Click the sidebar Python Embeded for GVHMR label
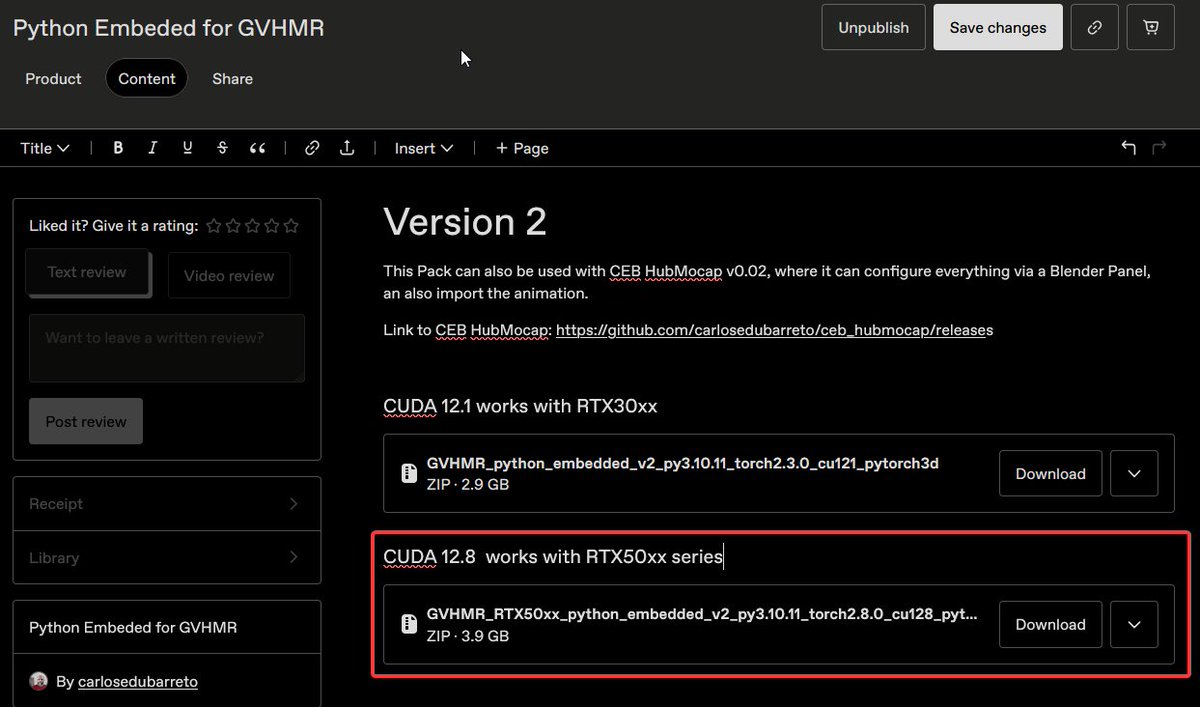The height and width of the screenshot is (707, 1200). [x=133, y=628]
